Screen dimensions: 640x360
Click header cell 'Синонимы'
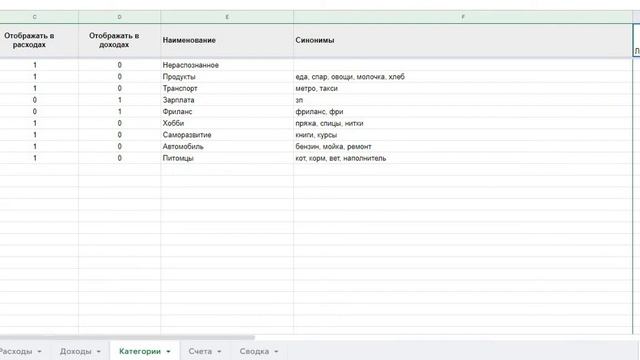[463, 40]
